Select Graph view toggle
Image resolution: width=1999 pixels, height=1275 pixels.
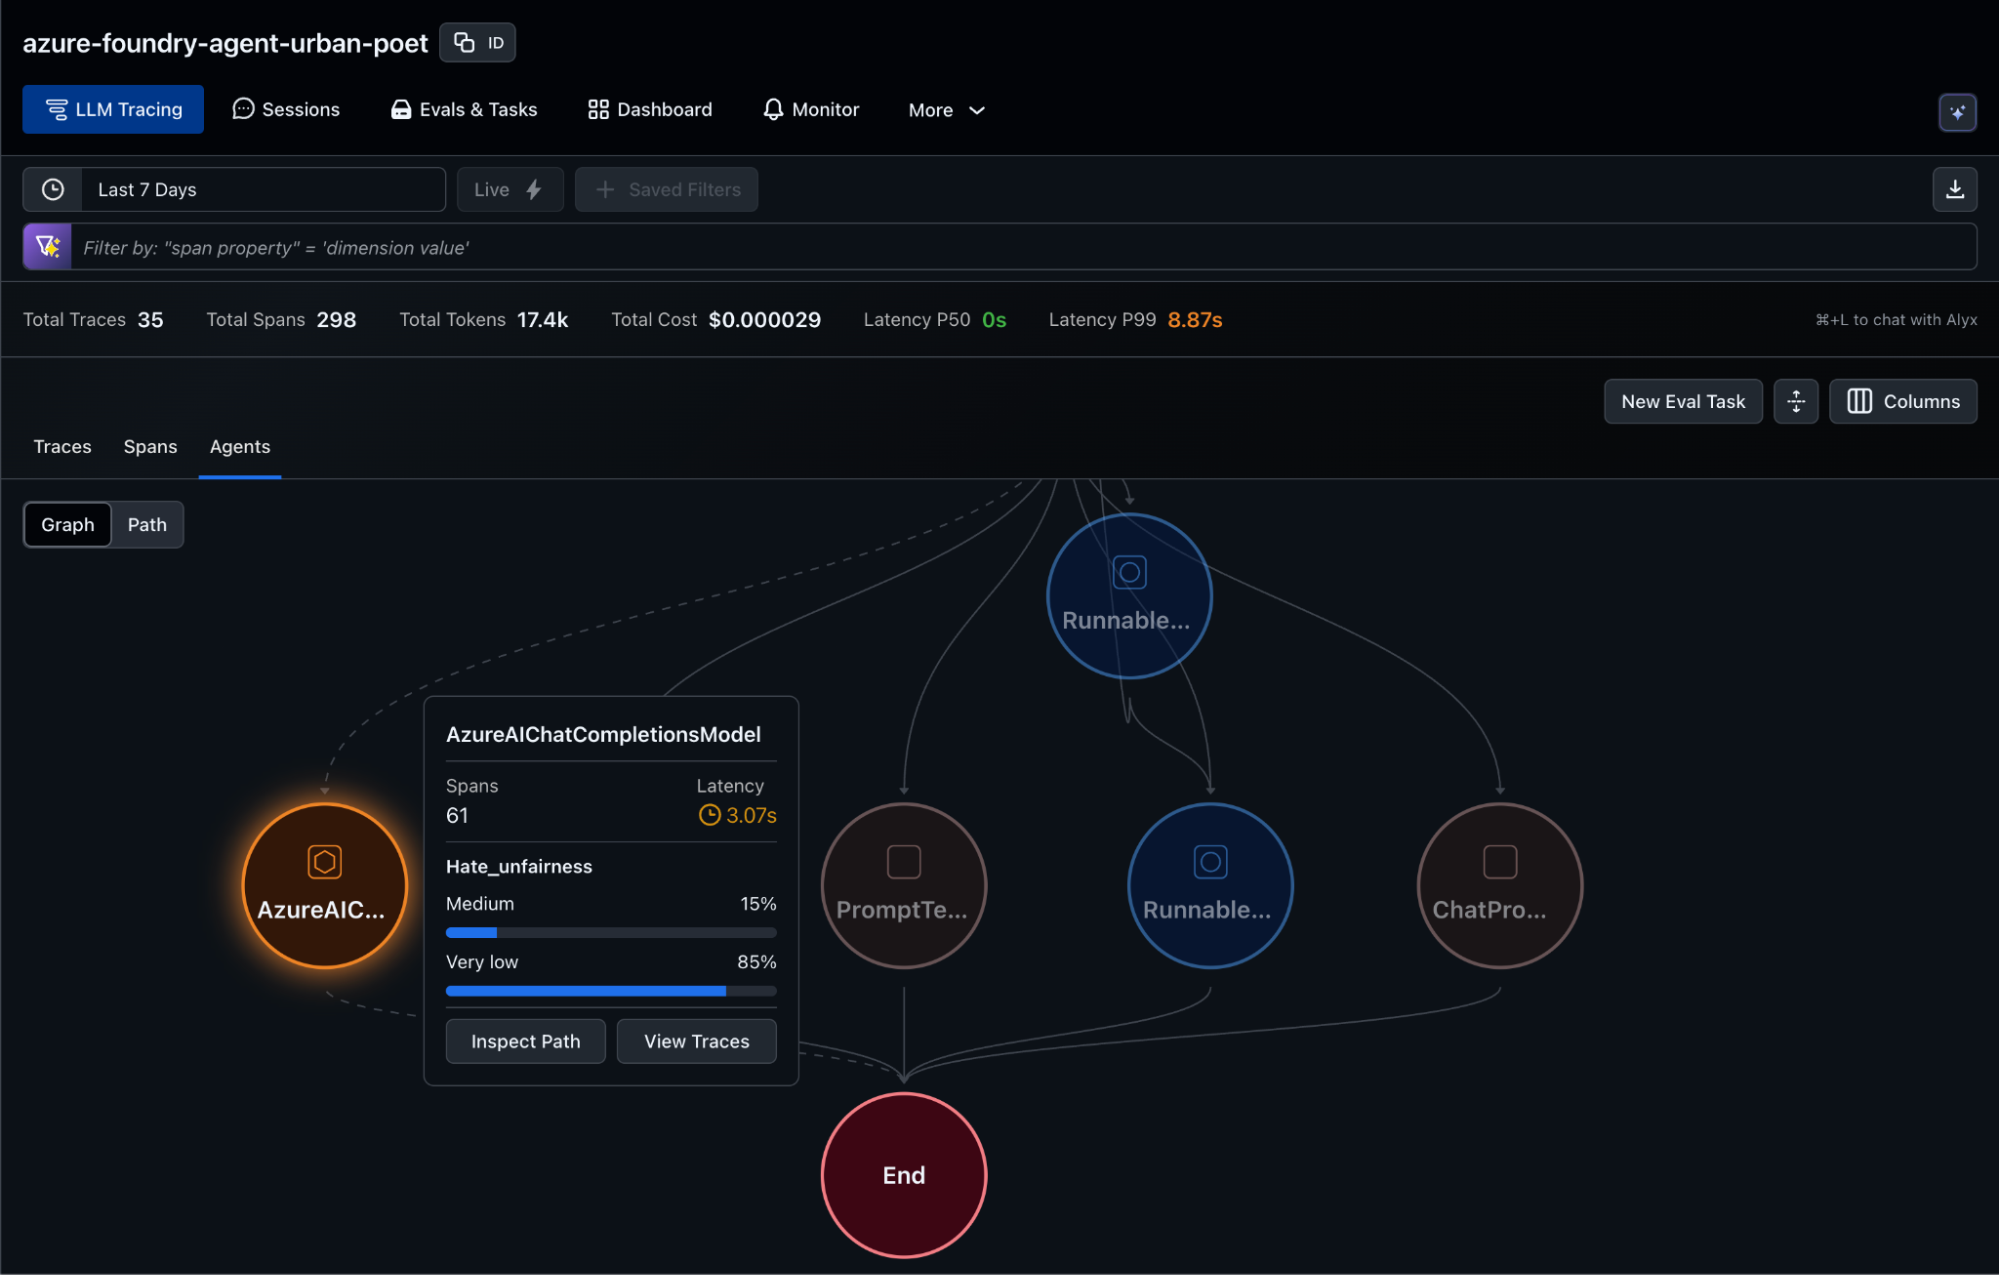click(68, 525)
